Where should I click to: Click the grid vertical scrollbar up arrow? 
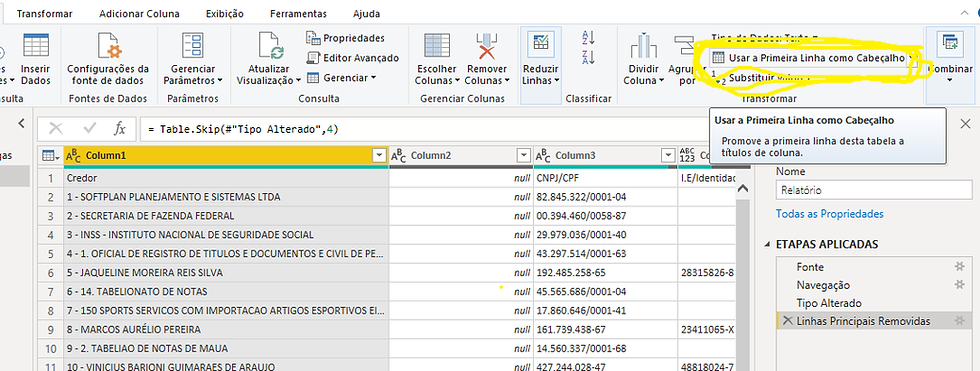tap(743, 188)
